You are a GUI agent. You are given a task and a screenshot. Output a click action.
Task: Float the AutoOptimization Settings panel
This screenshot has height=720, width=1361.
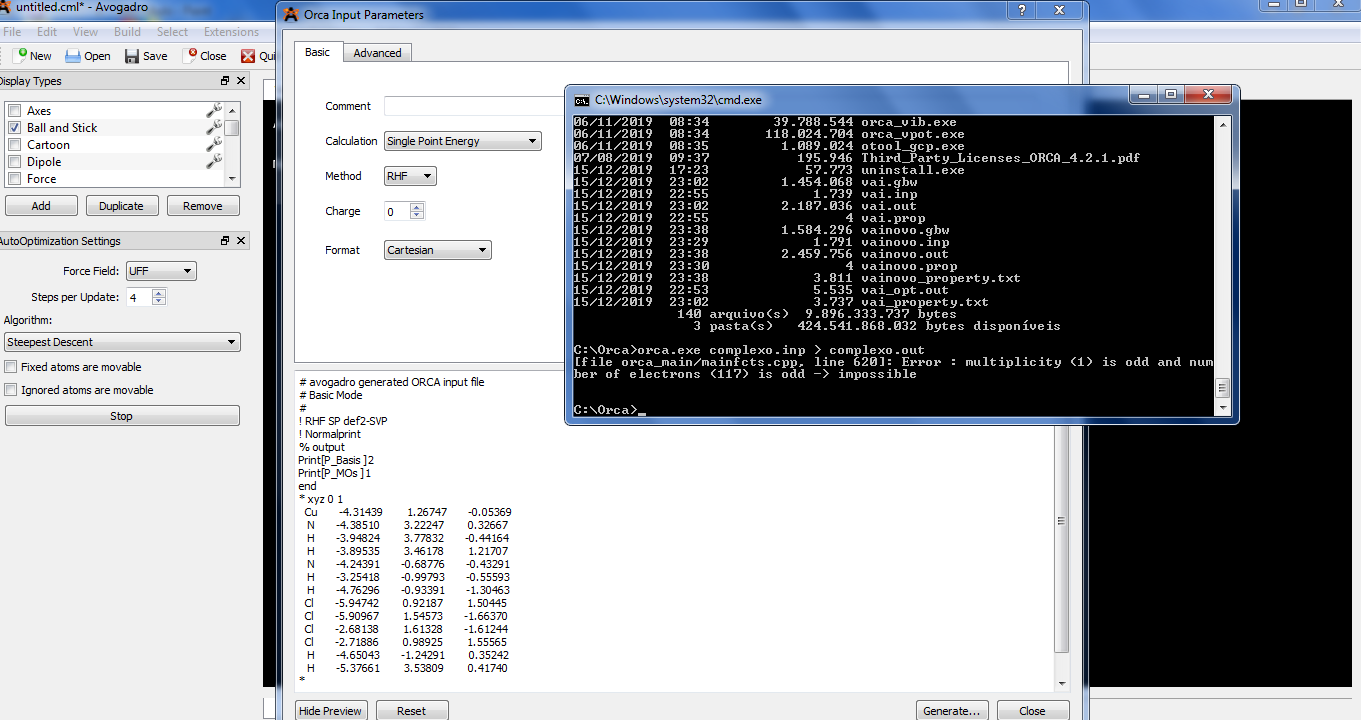[x=225, y=241]
